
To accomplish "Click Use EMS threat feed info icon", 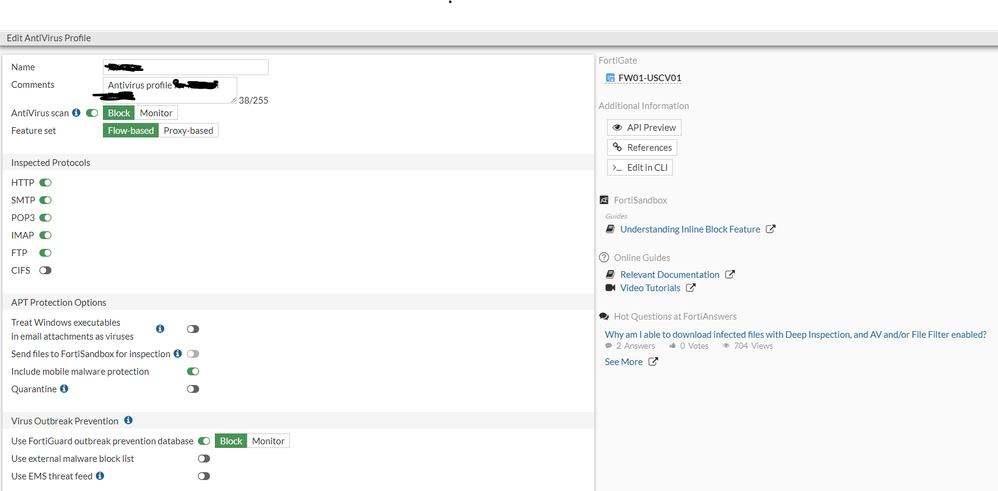I will [x=100, y=476].
